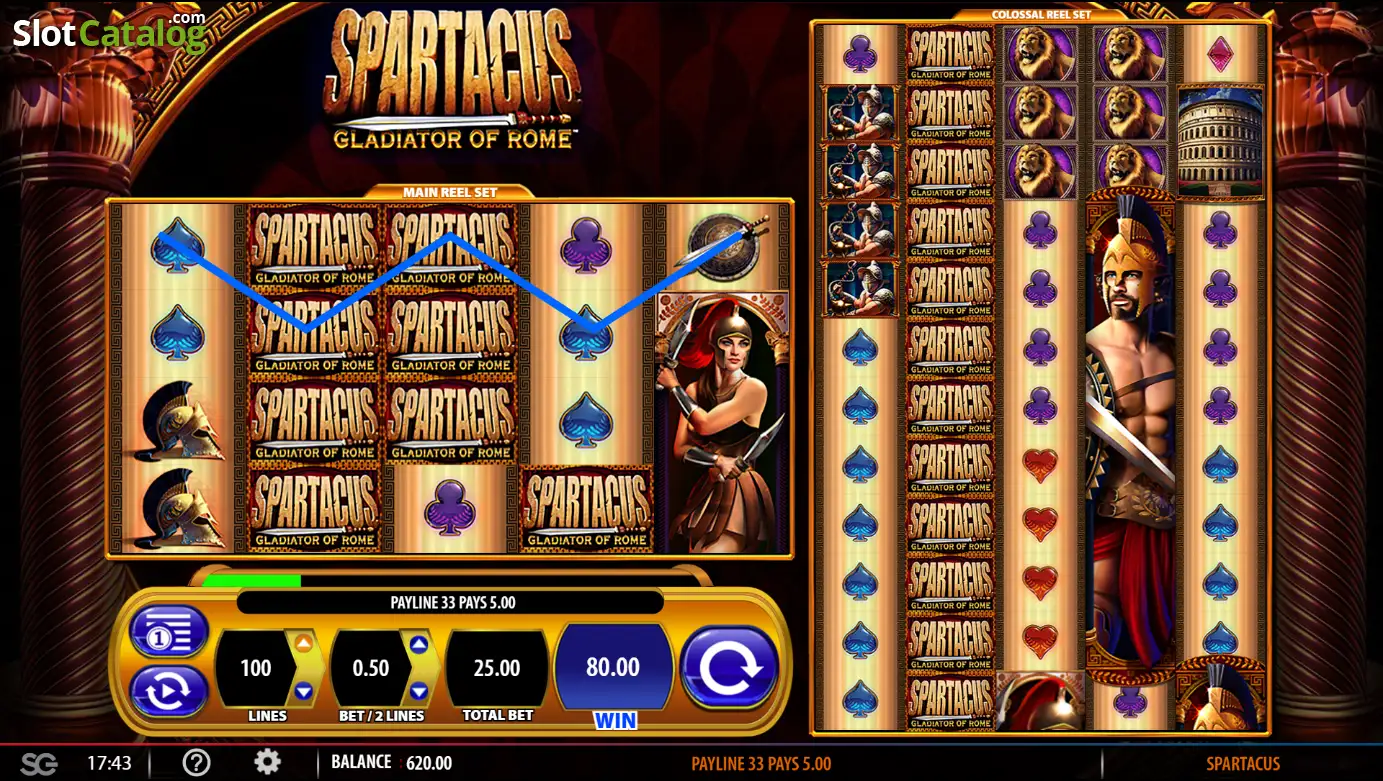
Task: Open the help question mark icon
Action: point(196,763)
